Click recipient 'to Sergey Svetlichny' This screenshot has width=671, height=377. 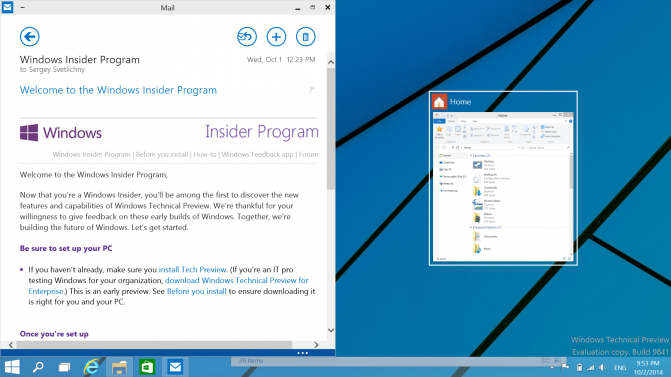tap(52, 69)
